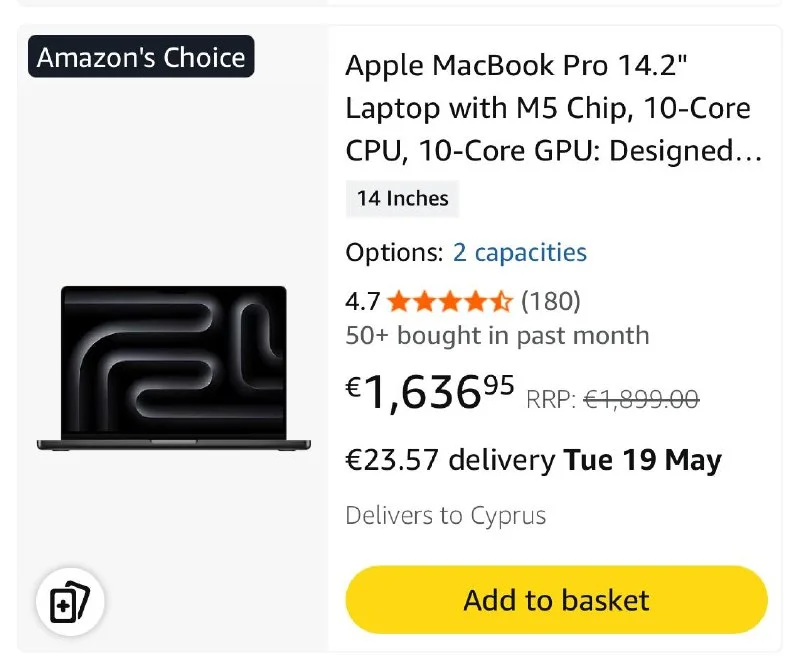800x658 pixels.
Task: Tap the add-to-compare cards icon
Action: pyautogui.click(x=70, y=601)
